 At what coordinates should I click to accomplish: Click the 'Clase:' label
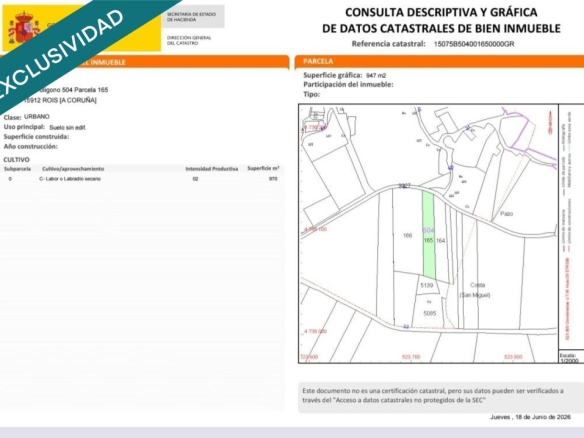coord(12,117)
